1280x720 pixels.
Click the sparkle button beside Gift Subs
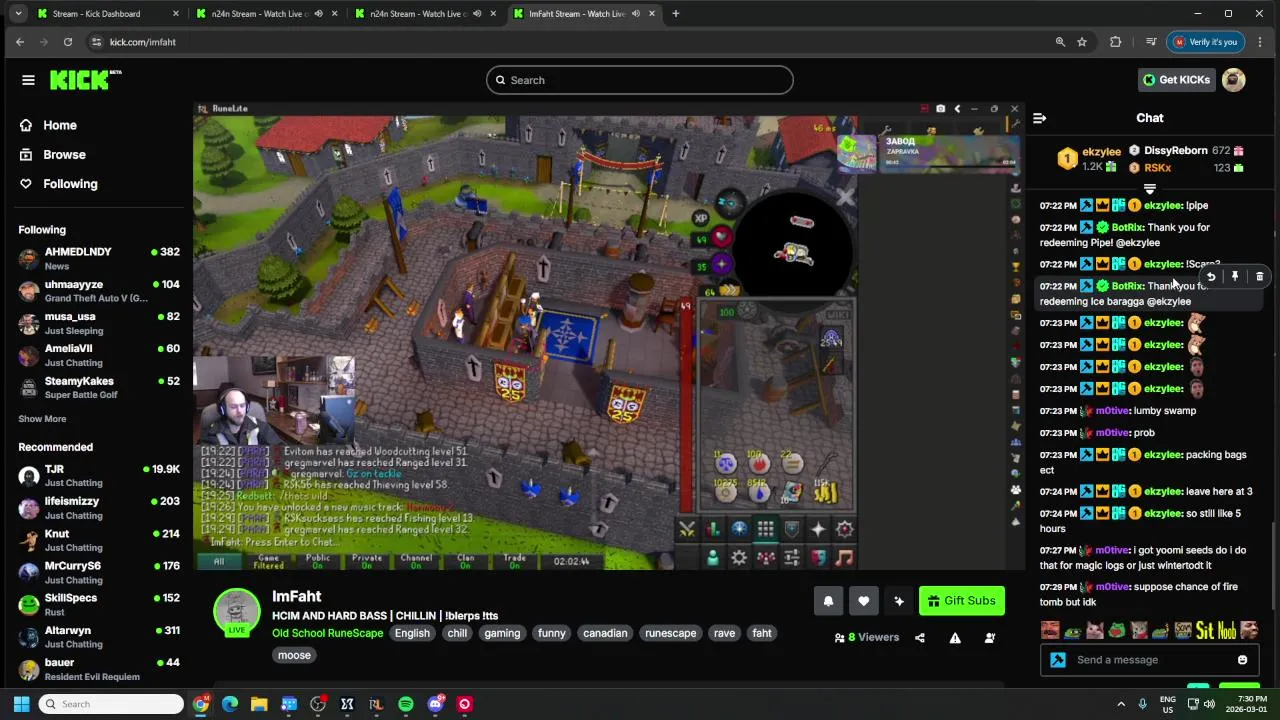pyautogui.click(x=899, y=601)
